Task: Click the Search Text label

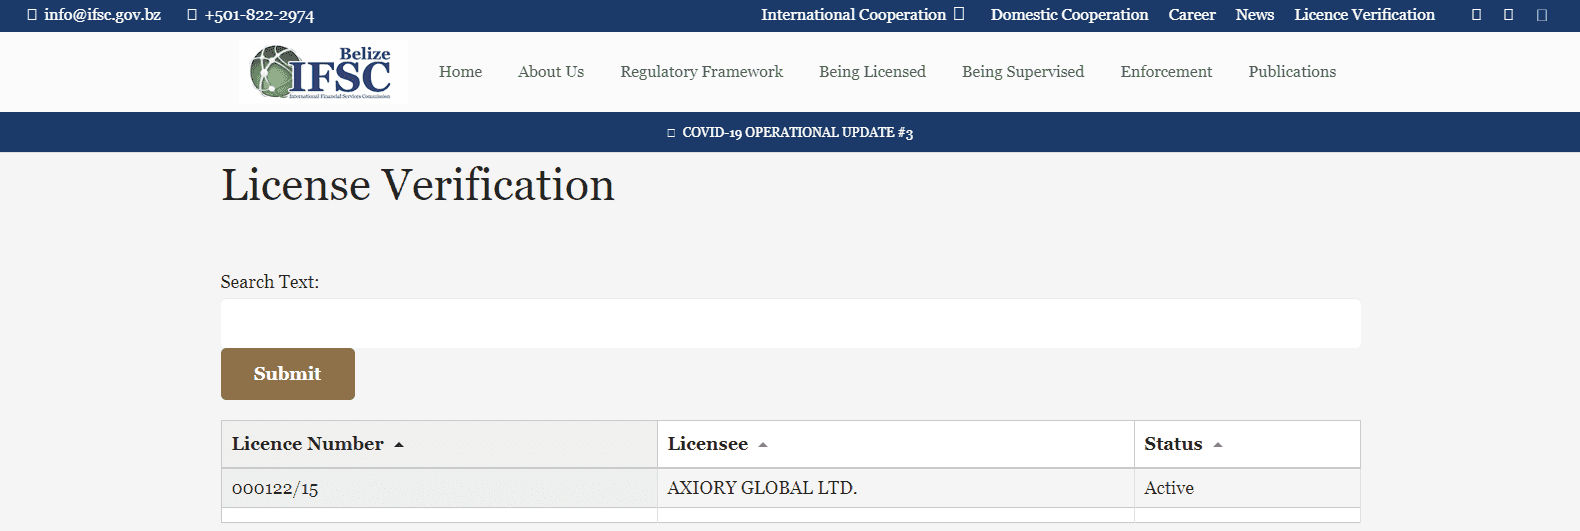Action: point(270,282)
